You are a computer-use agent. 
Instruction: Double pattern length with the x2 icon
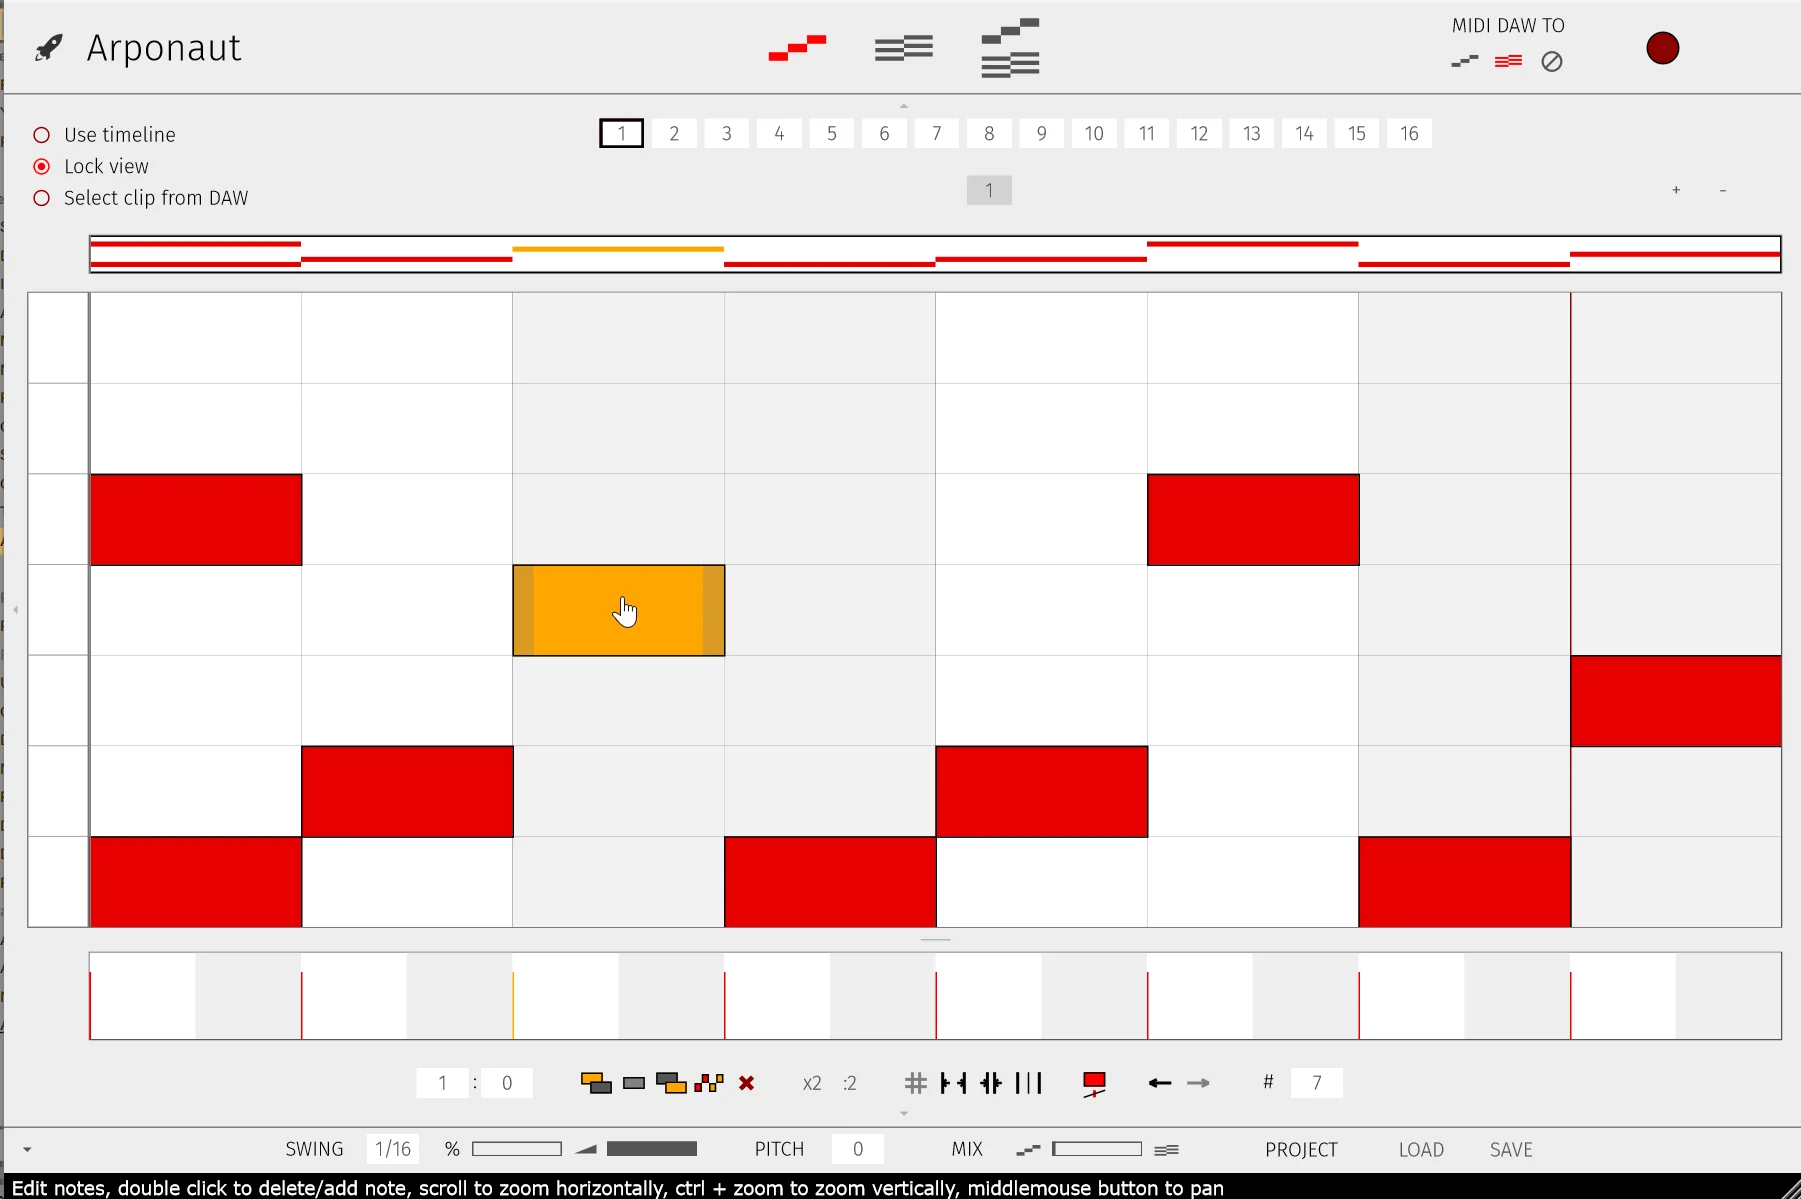(x=812, y=1083)
